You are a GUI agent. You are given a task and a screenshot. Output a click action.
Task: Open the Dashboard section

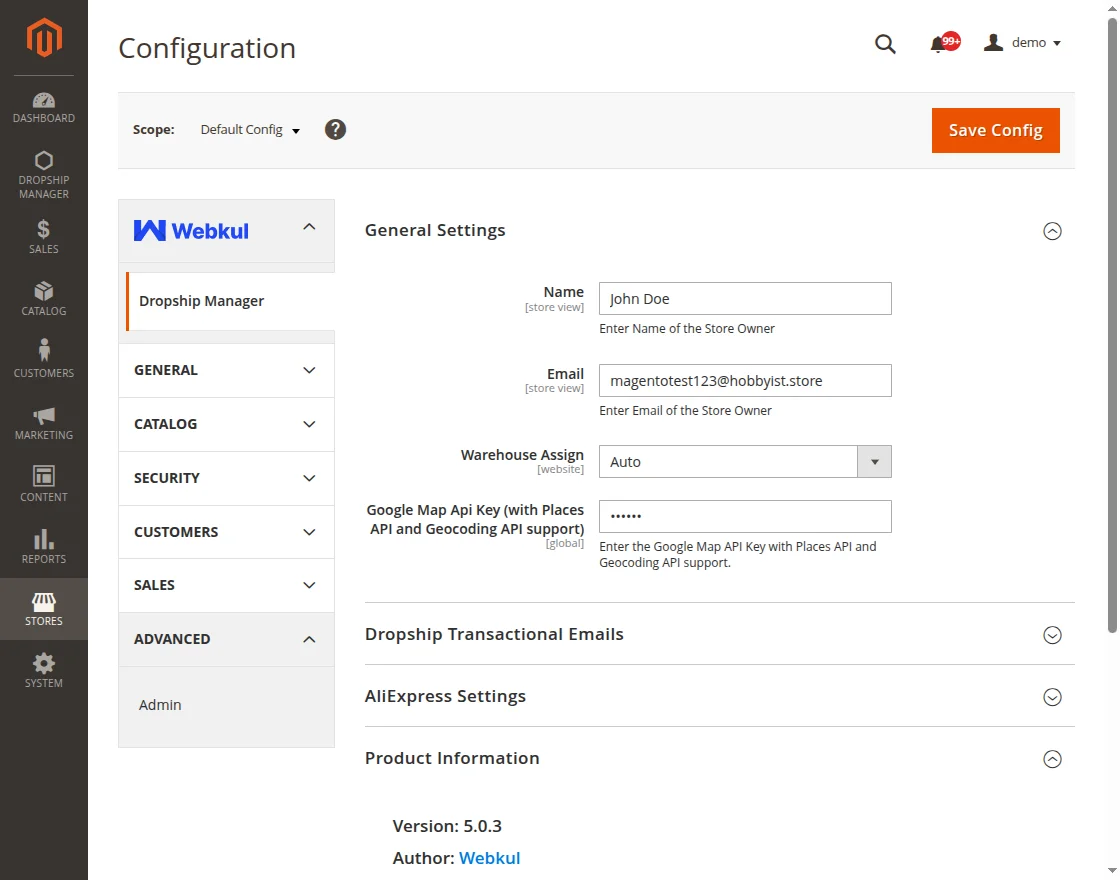coord(44,108)
